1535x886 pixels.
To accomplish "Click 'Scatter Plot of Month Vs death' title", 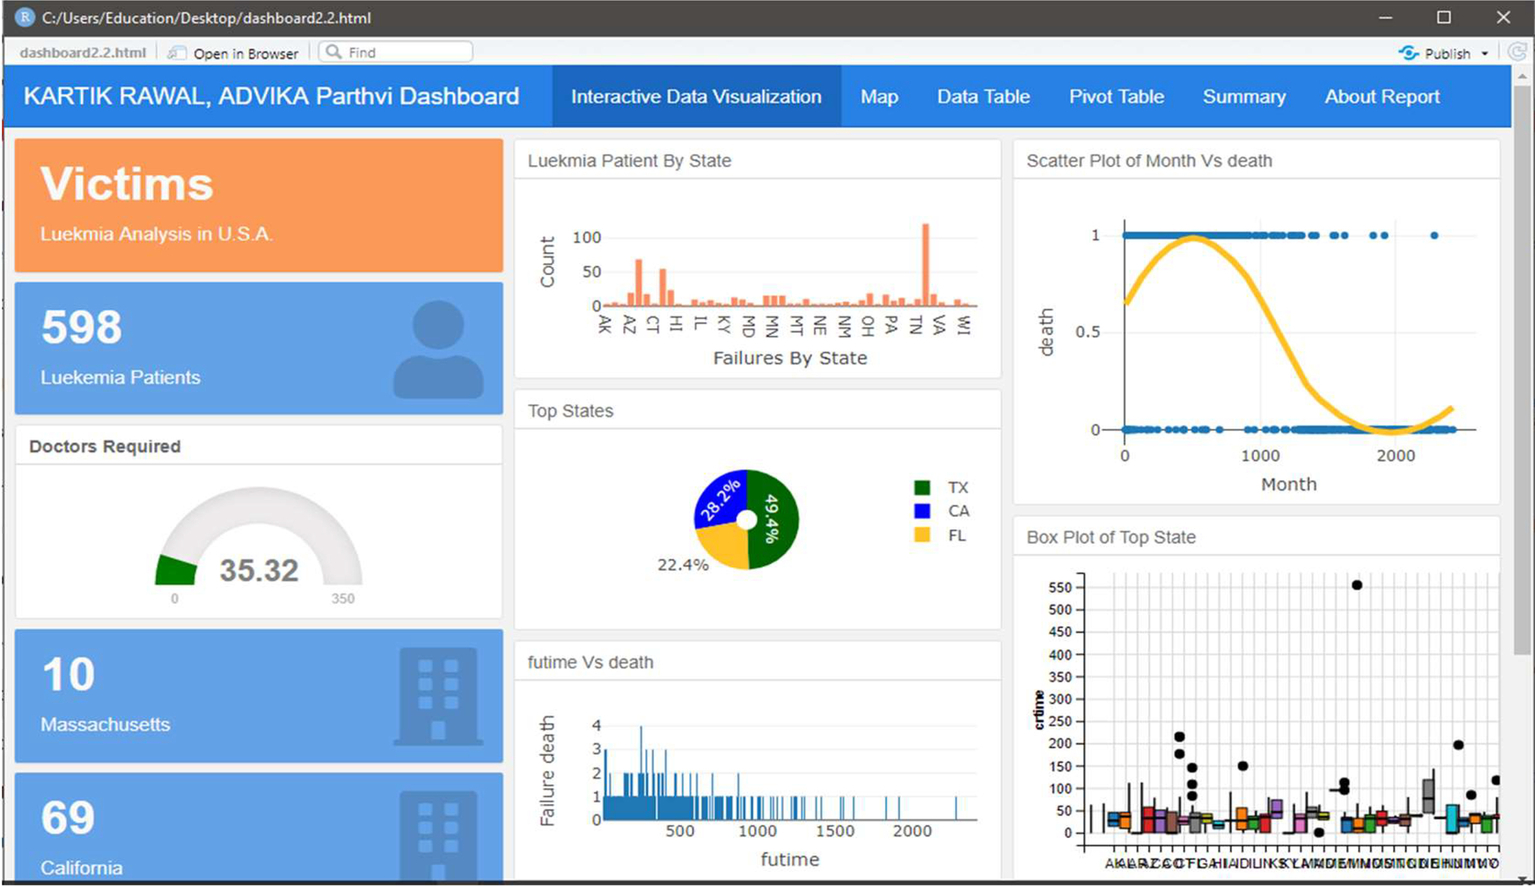I will 1149,161.
